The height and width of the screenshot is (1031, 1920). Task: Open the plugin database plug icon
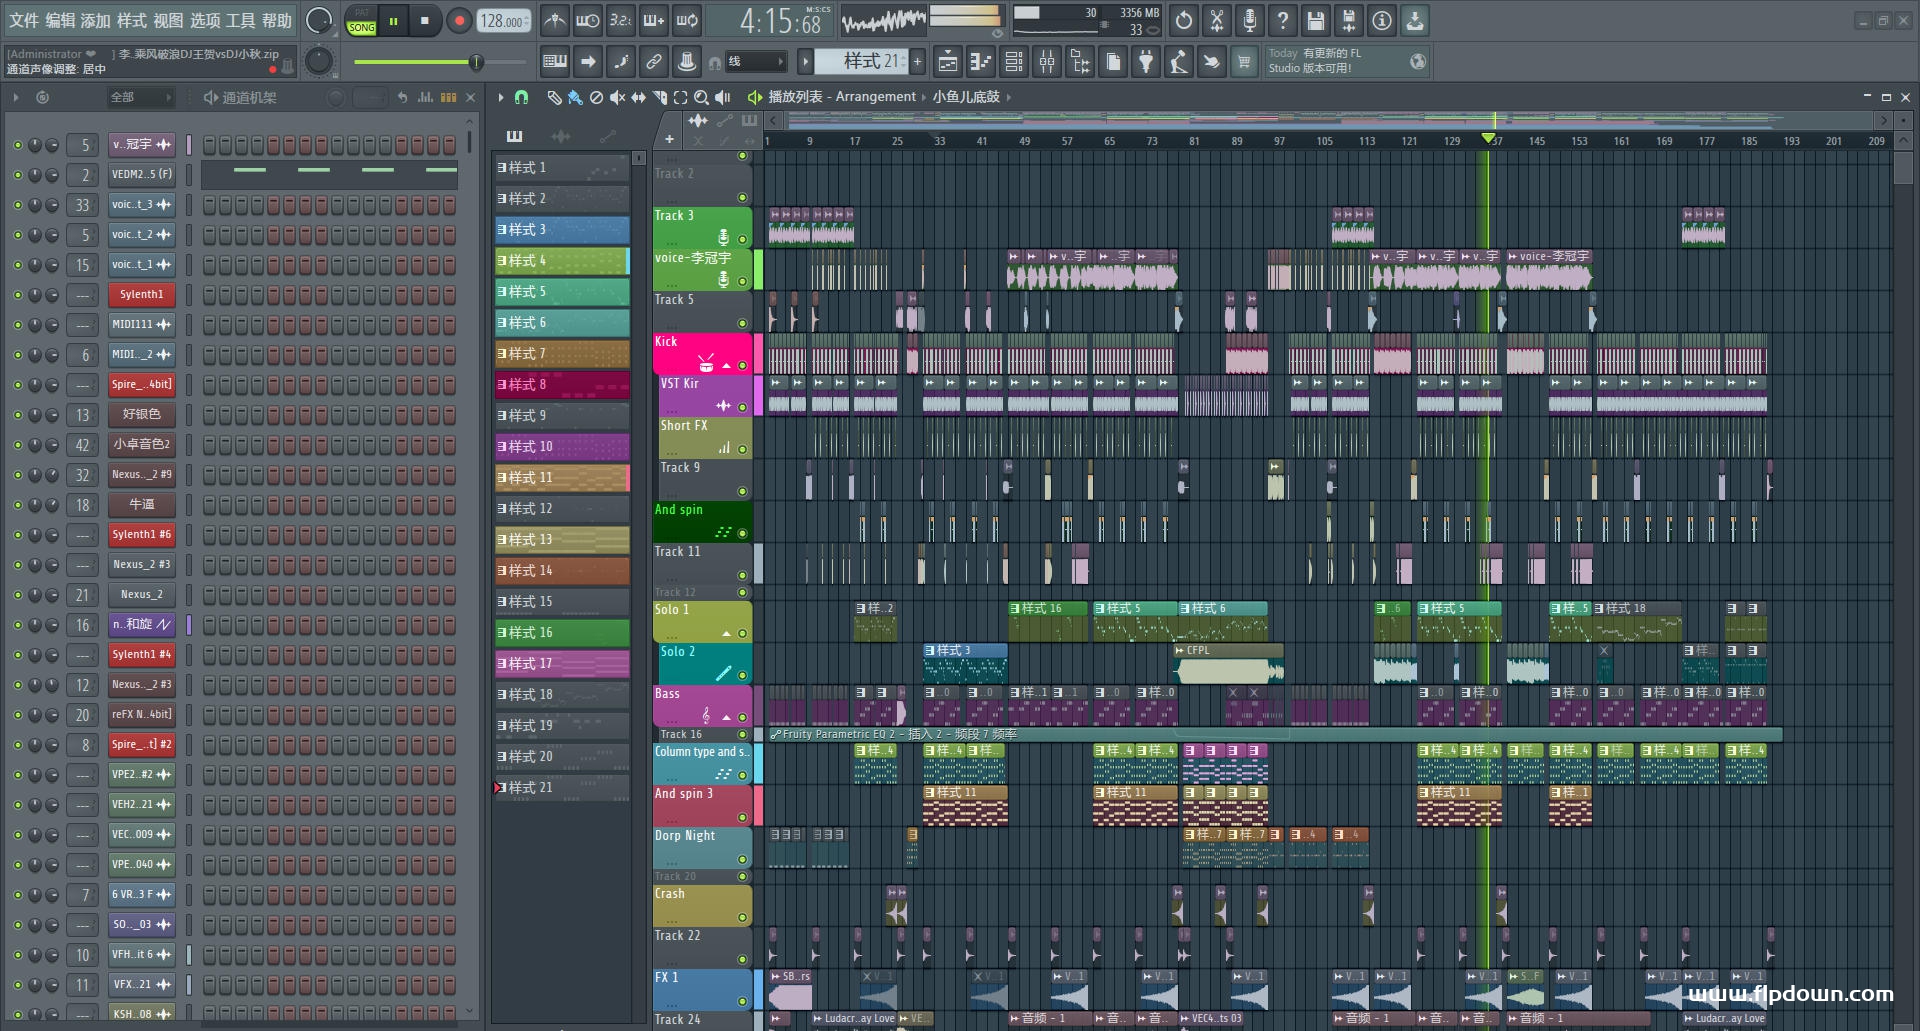point(1146,62)
